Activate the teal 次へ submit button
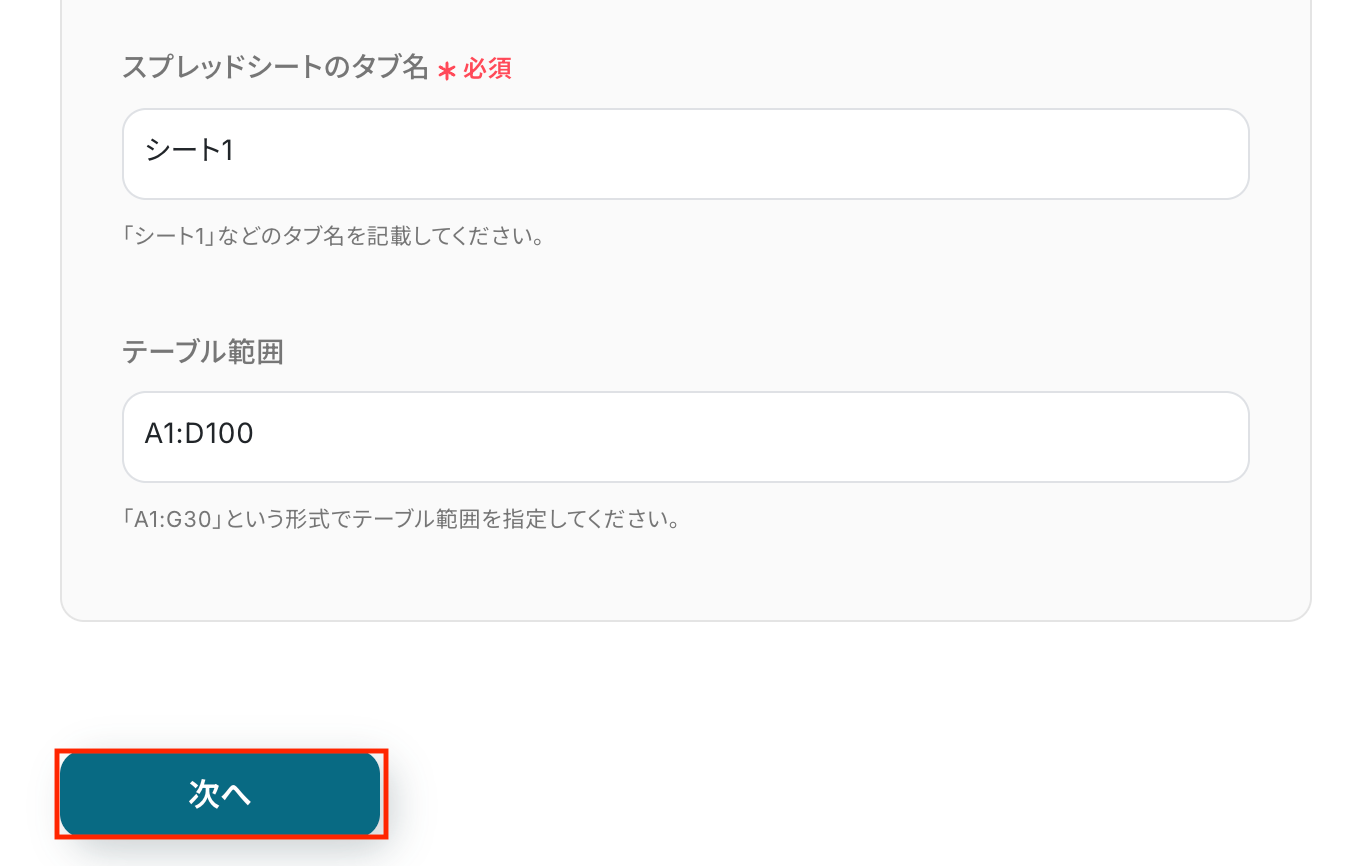The width and height of the screenshot is (1356, 866). coord(220,794)
